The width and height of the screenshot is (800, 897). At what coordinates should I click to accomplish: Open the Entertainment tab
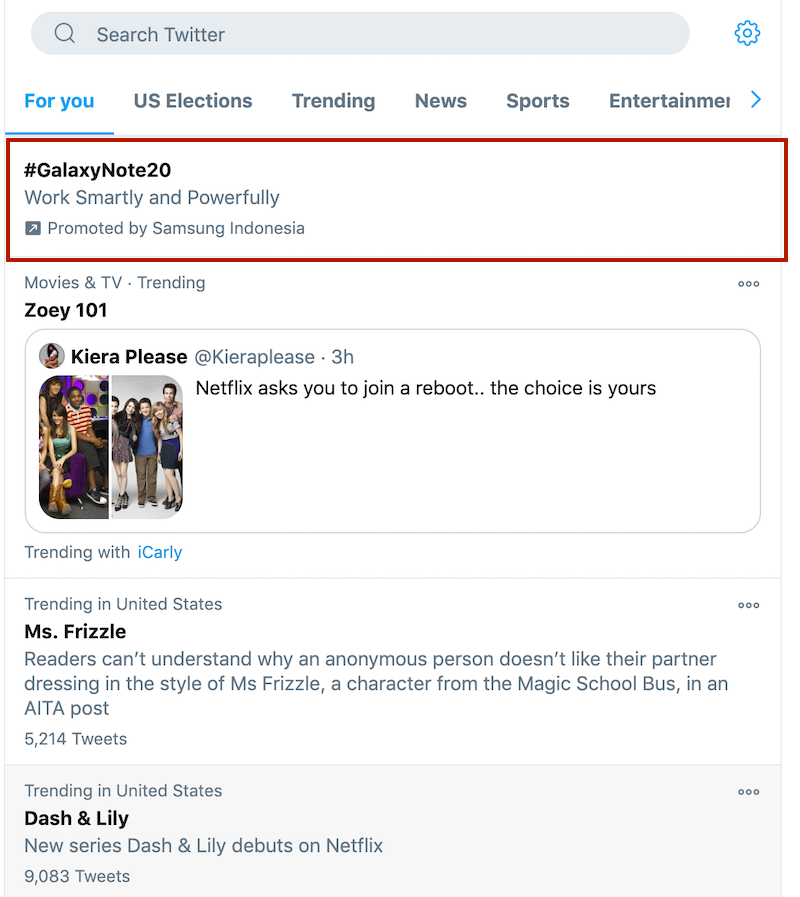(x=669, y=101)
